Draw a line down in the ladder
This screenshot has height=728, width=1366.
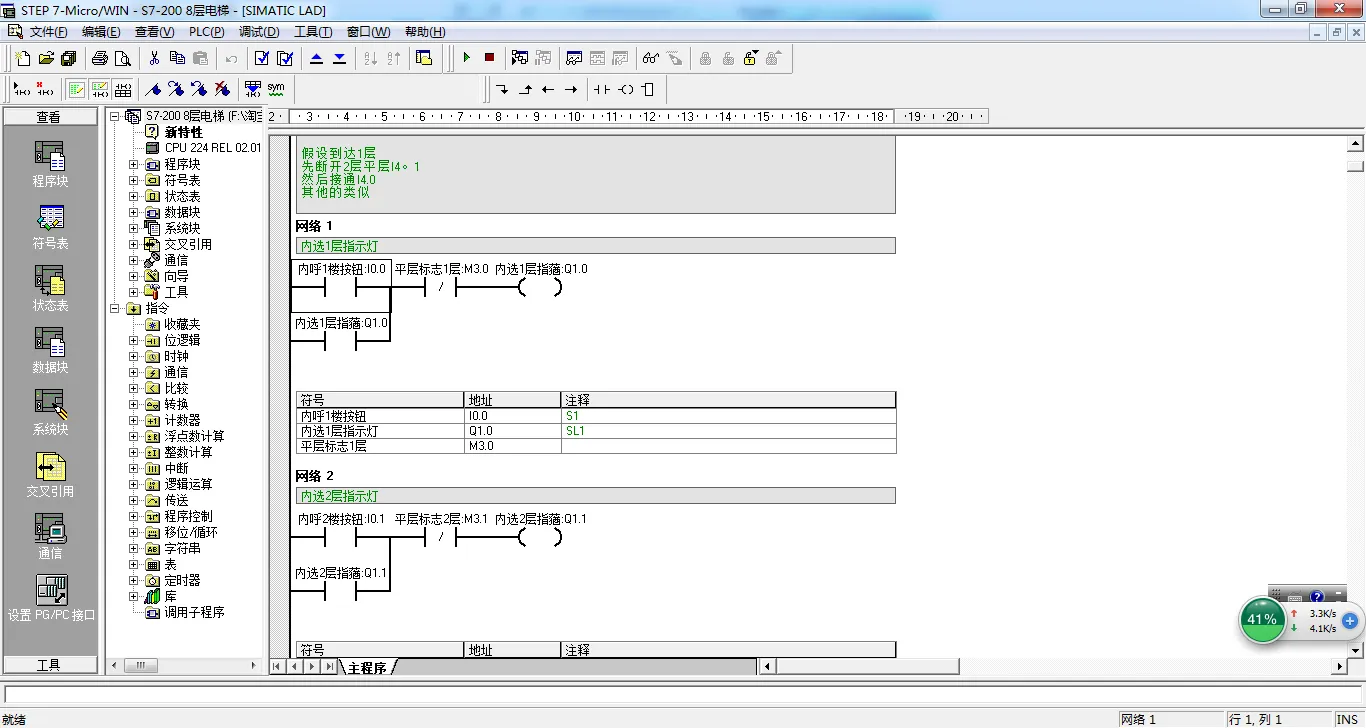[x=502, y=89]
